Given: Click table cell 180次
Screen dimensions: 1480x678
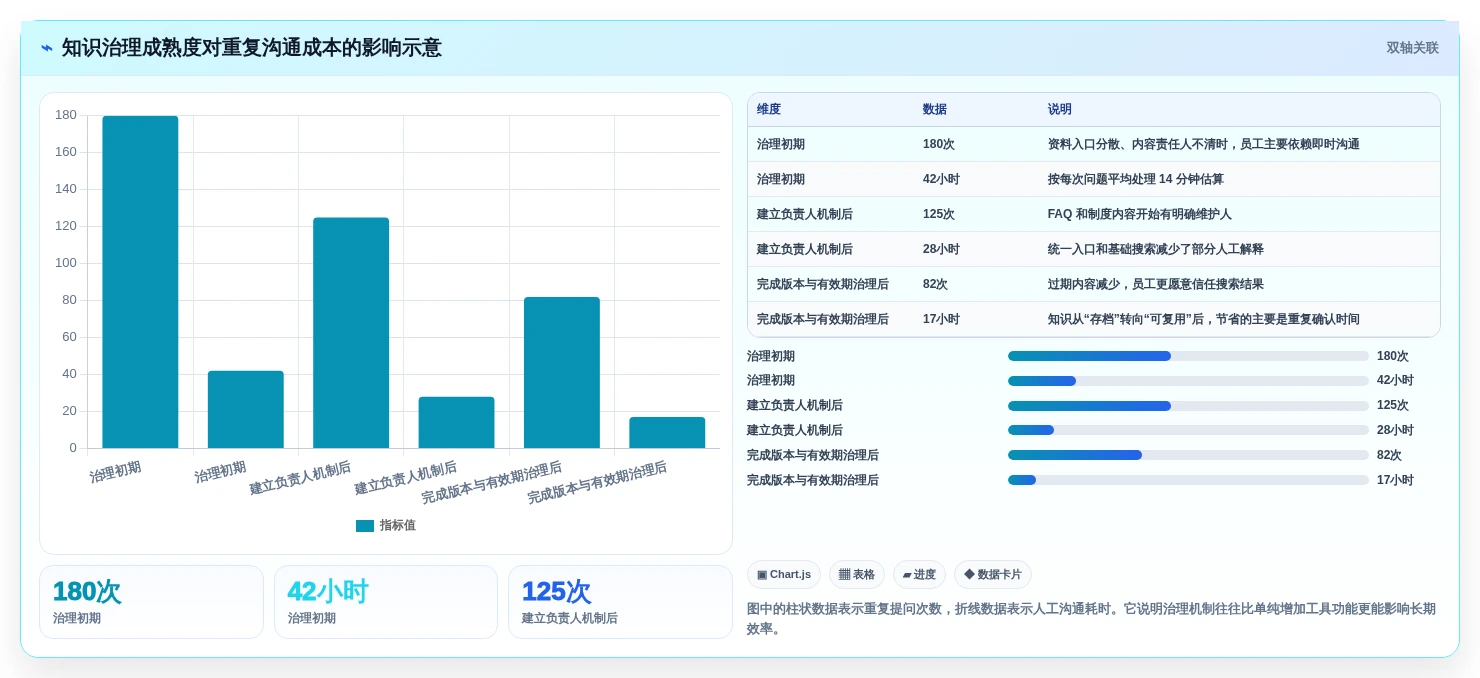Looking at the screenshot, I should (939, 144).
